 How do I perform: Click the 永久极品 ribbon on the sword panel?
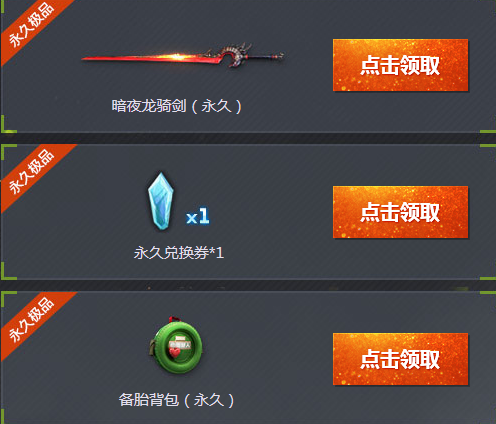click(x=32, y=25)
